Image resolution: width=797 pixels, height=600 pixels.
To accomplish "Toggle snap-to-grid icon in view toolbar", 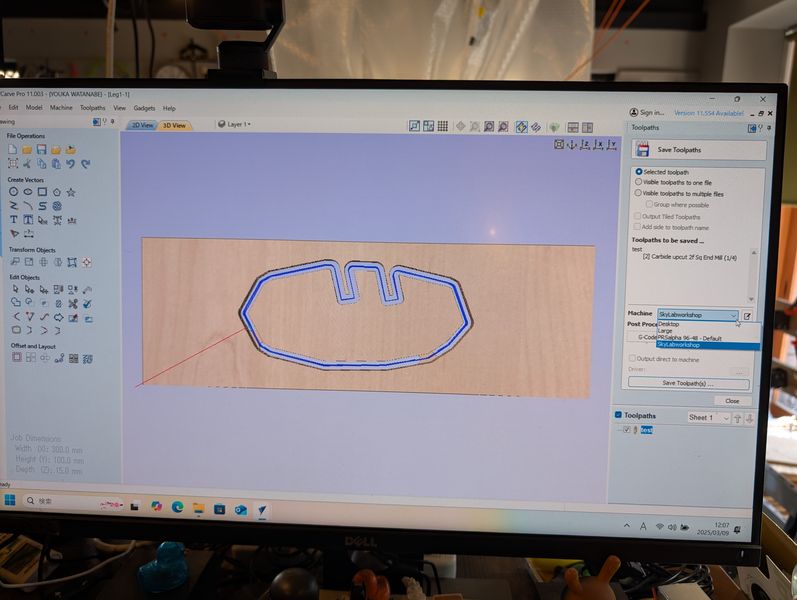I will 443,126.
